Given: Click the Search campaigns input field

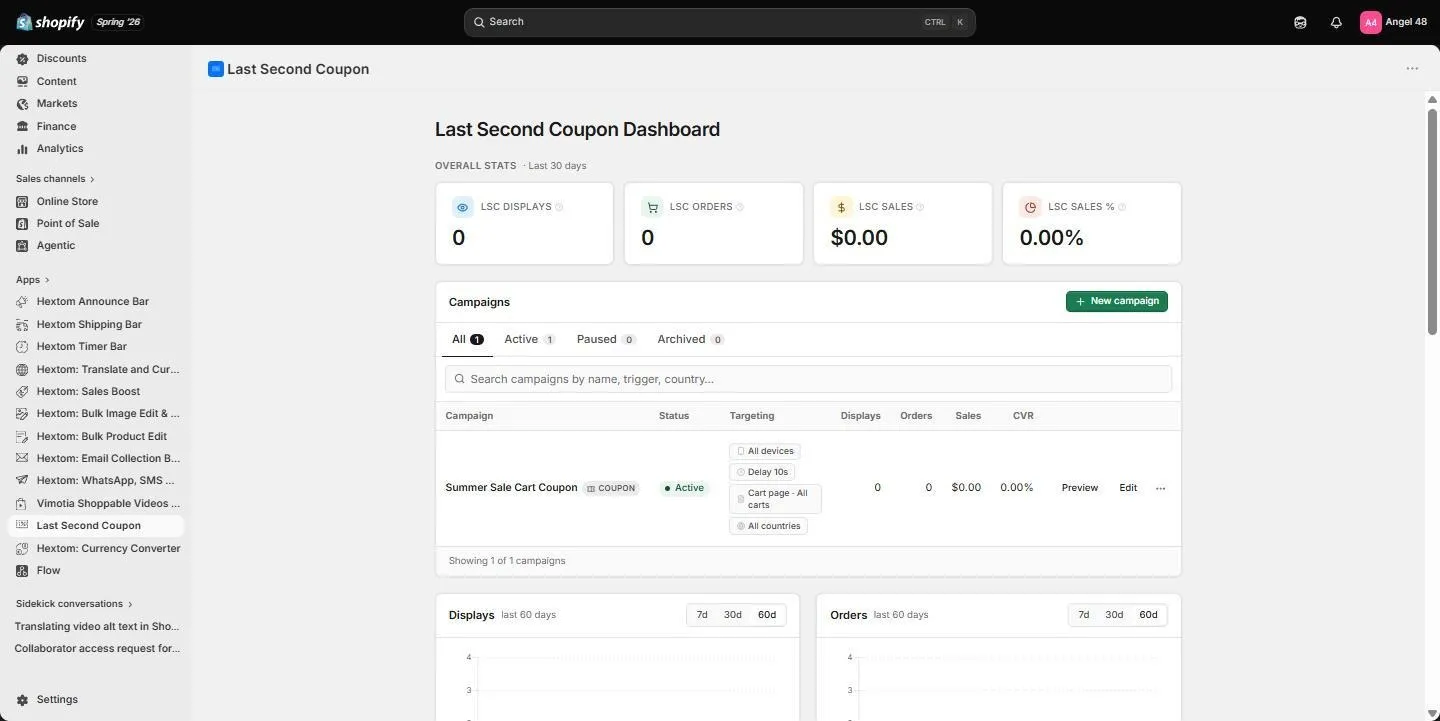Looking at the screenshot, I should (x=808, y=379).
